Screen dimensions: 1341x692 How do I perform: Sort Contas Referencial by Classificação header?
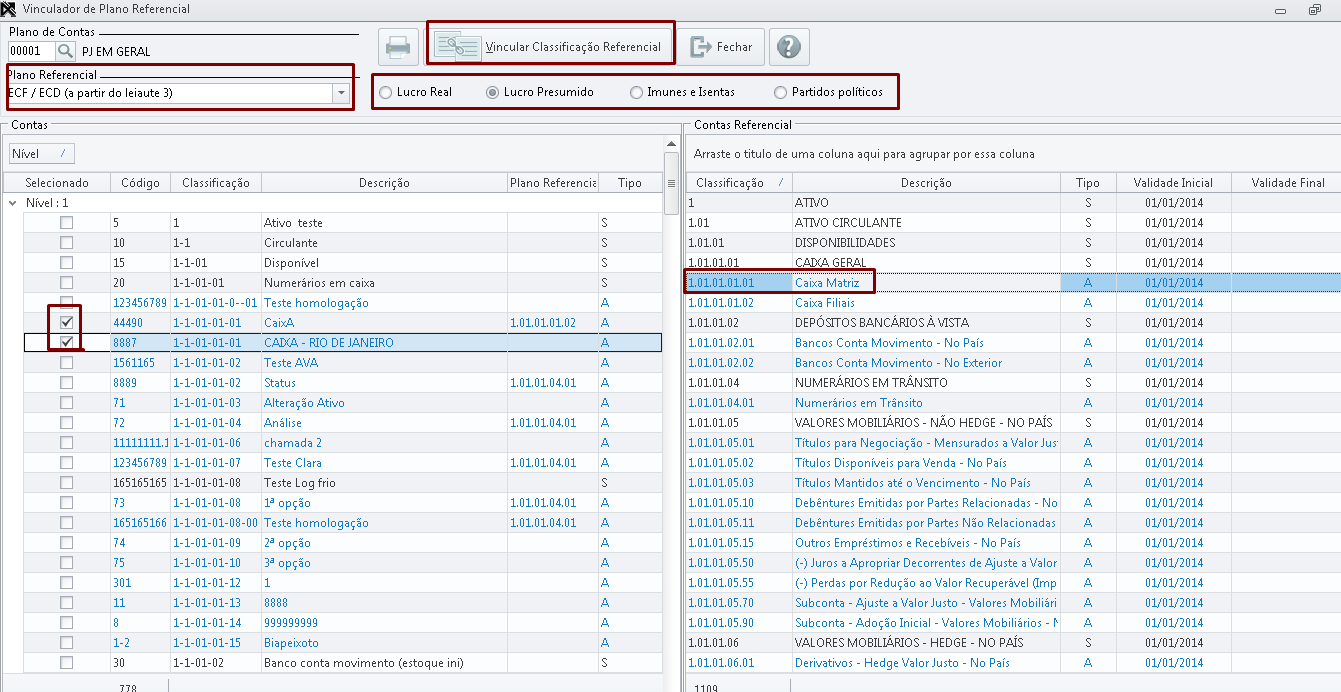click(x=739, y=183)
